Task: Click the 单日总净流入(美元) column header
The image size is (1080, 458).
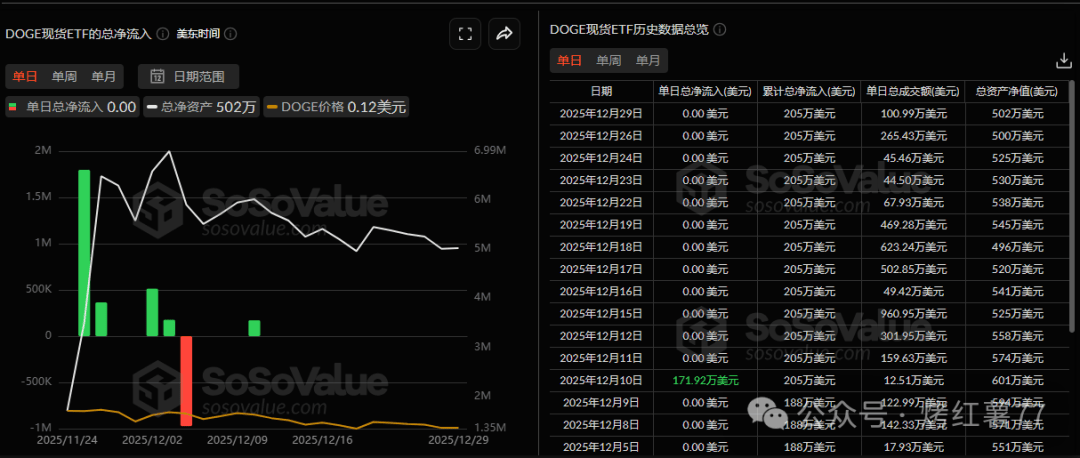Action: click(703, 91)
